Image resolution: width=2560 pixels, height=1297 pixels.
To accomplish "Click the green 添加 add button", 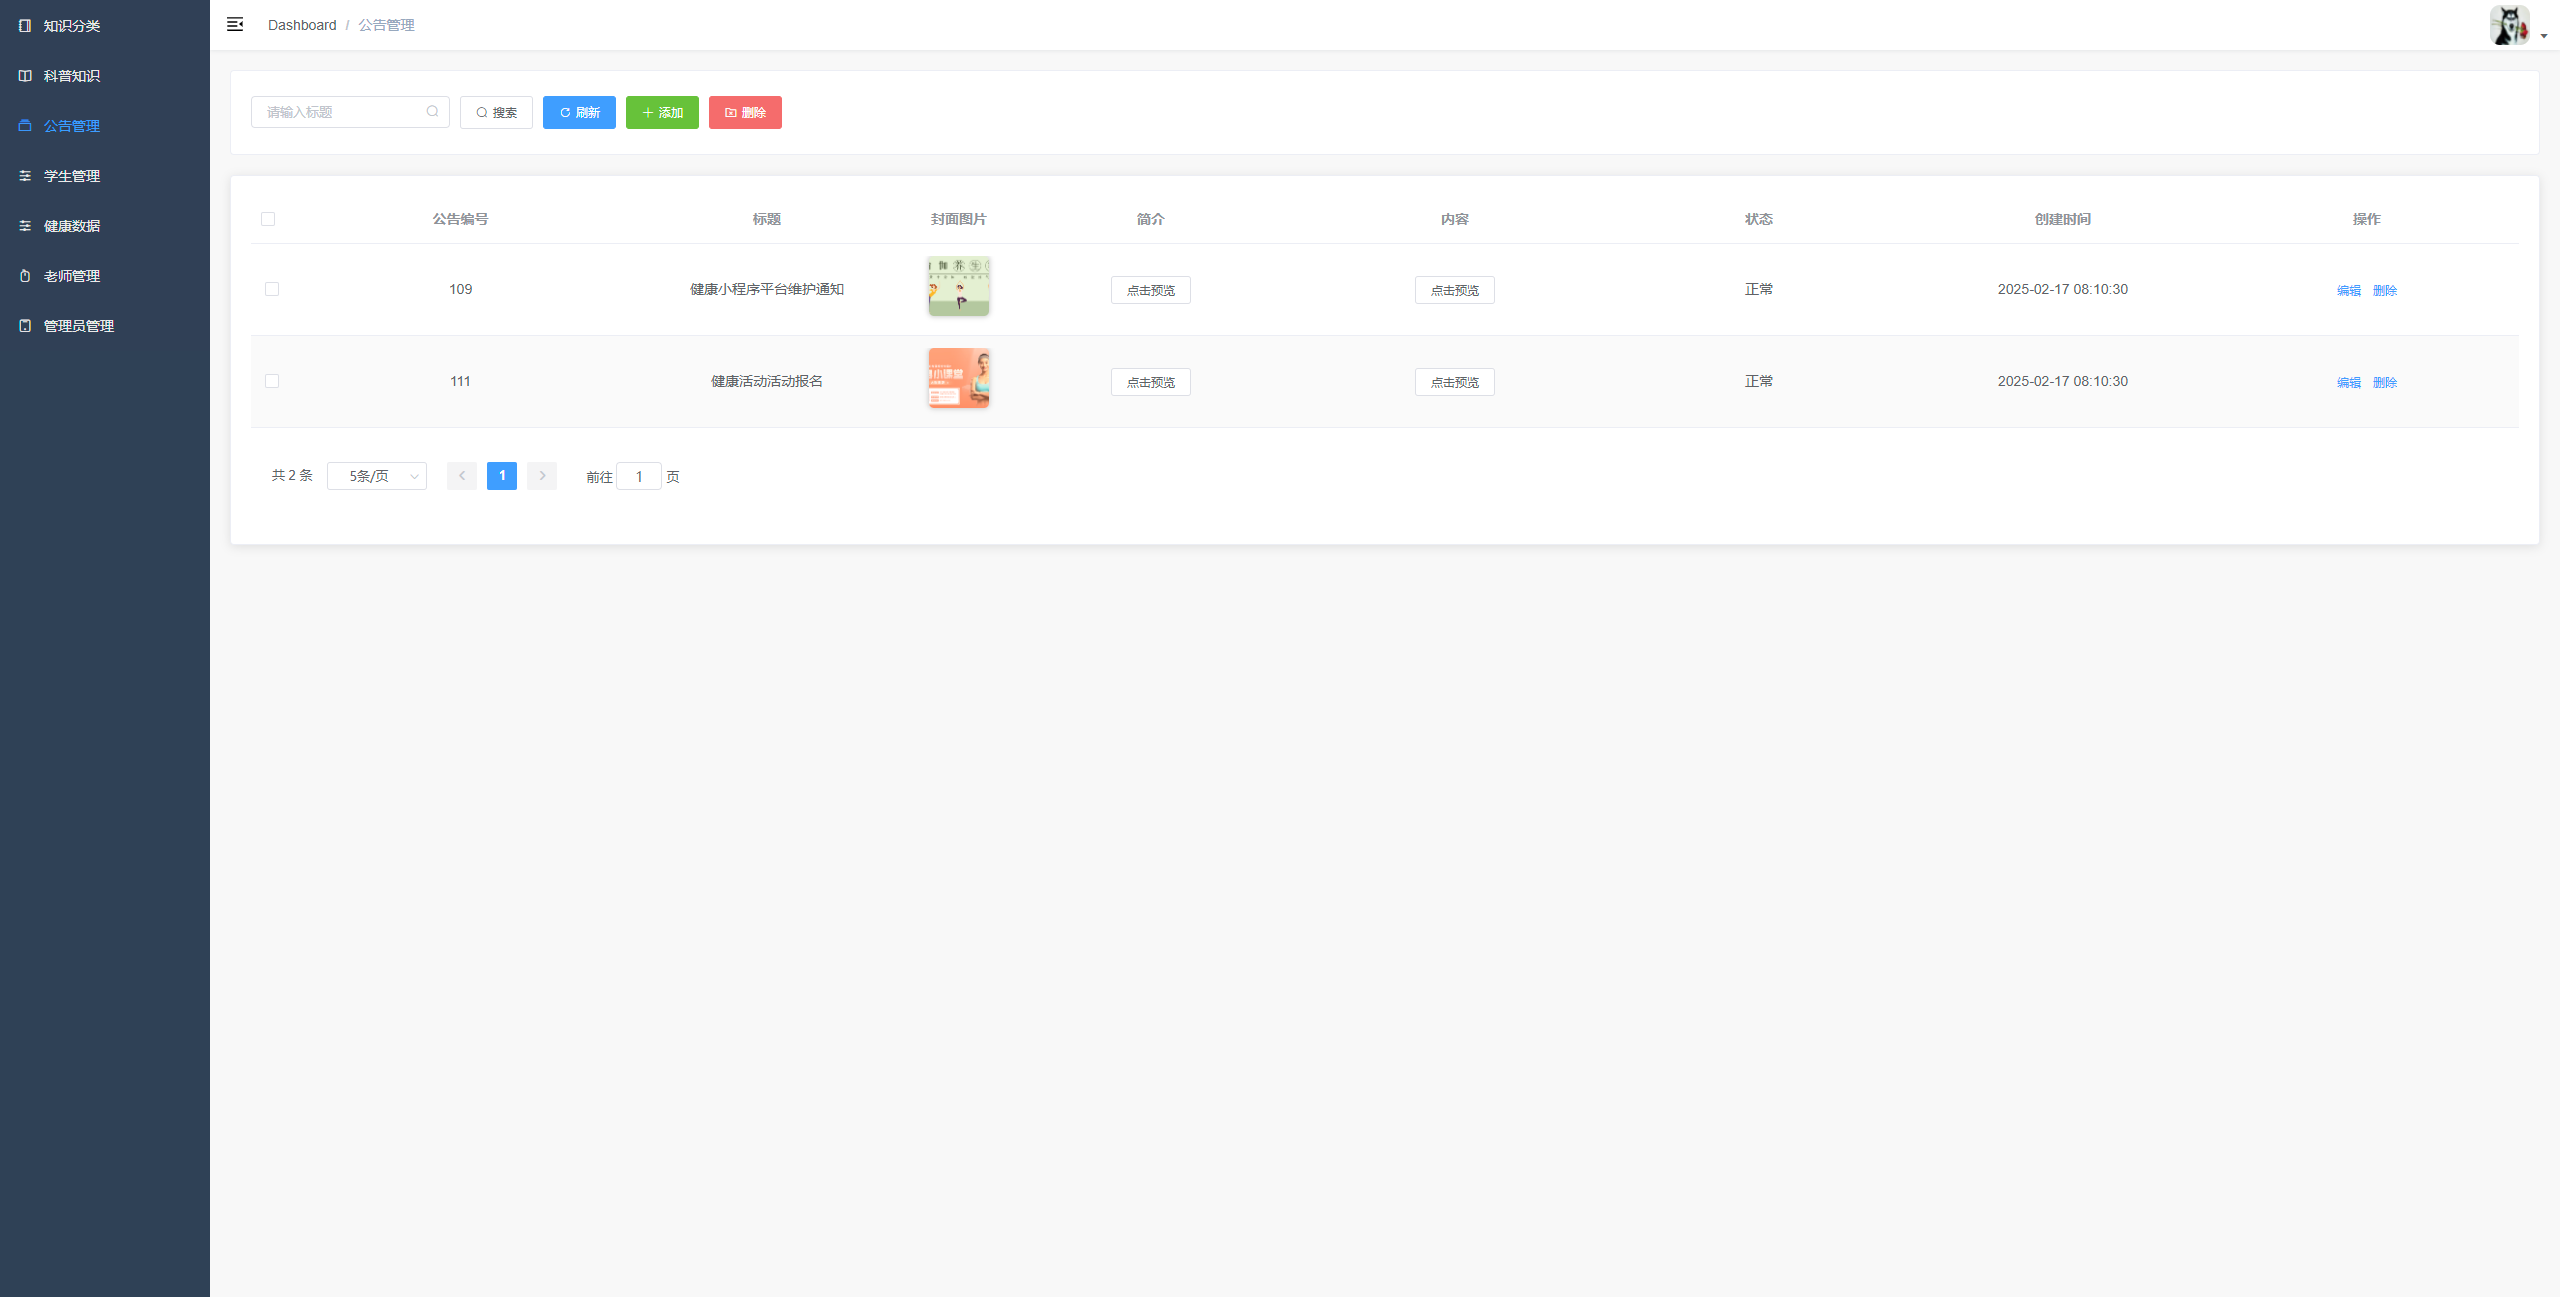I will pyautogui.click(x=662, y=112).
